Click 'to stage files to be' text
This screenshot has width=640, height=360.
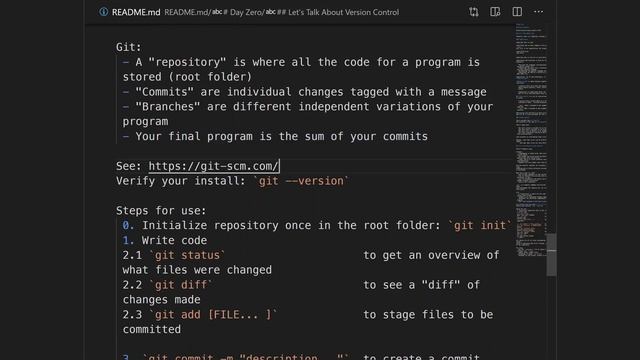428,315
